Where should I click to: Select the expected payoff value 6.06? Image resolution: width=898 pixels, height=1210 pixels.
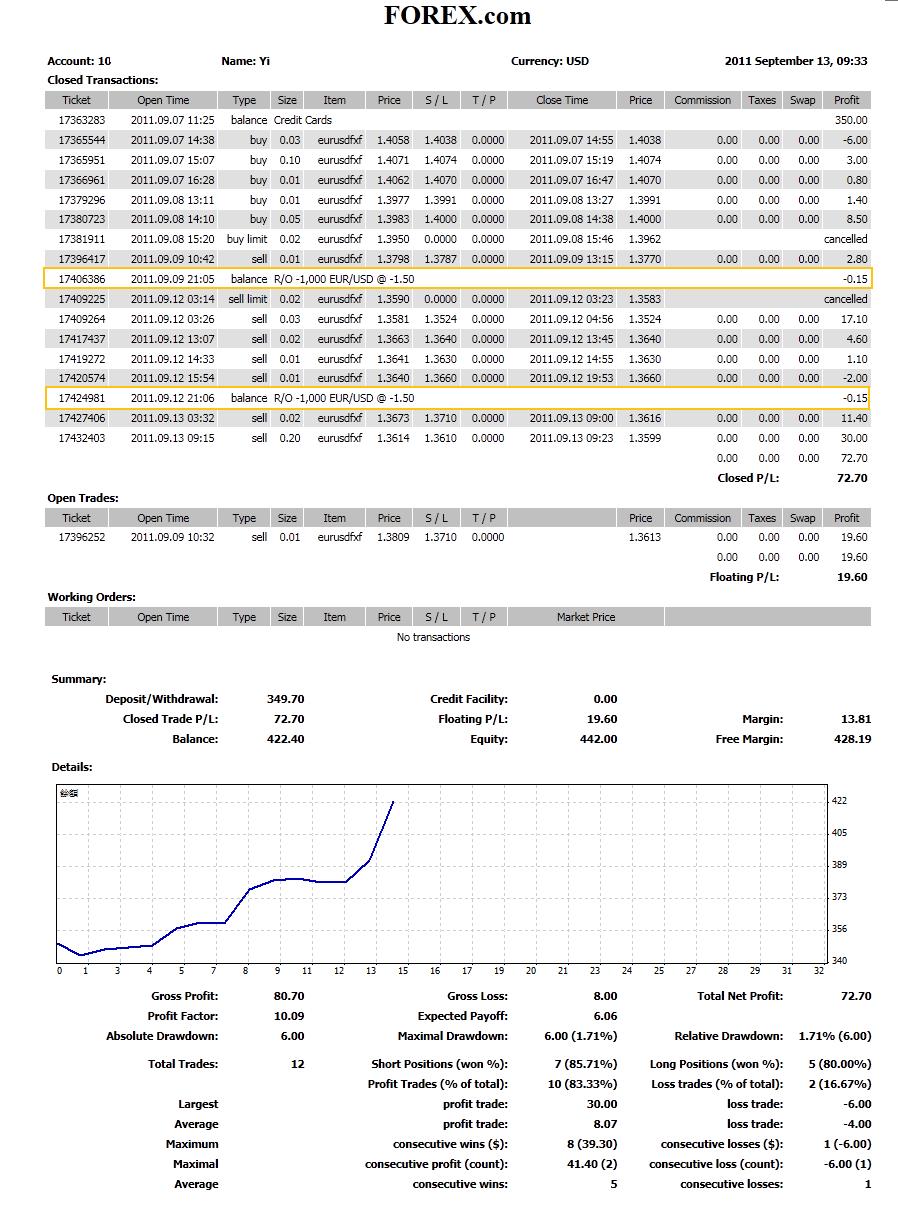click(x=605, y=1016)
